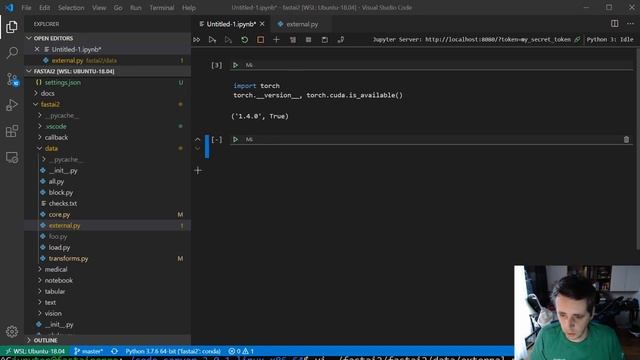Synchronize changes icon in status bar

click(x=114, y=351)
